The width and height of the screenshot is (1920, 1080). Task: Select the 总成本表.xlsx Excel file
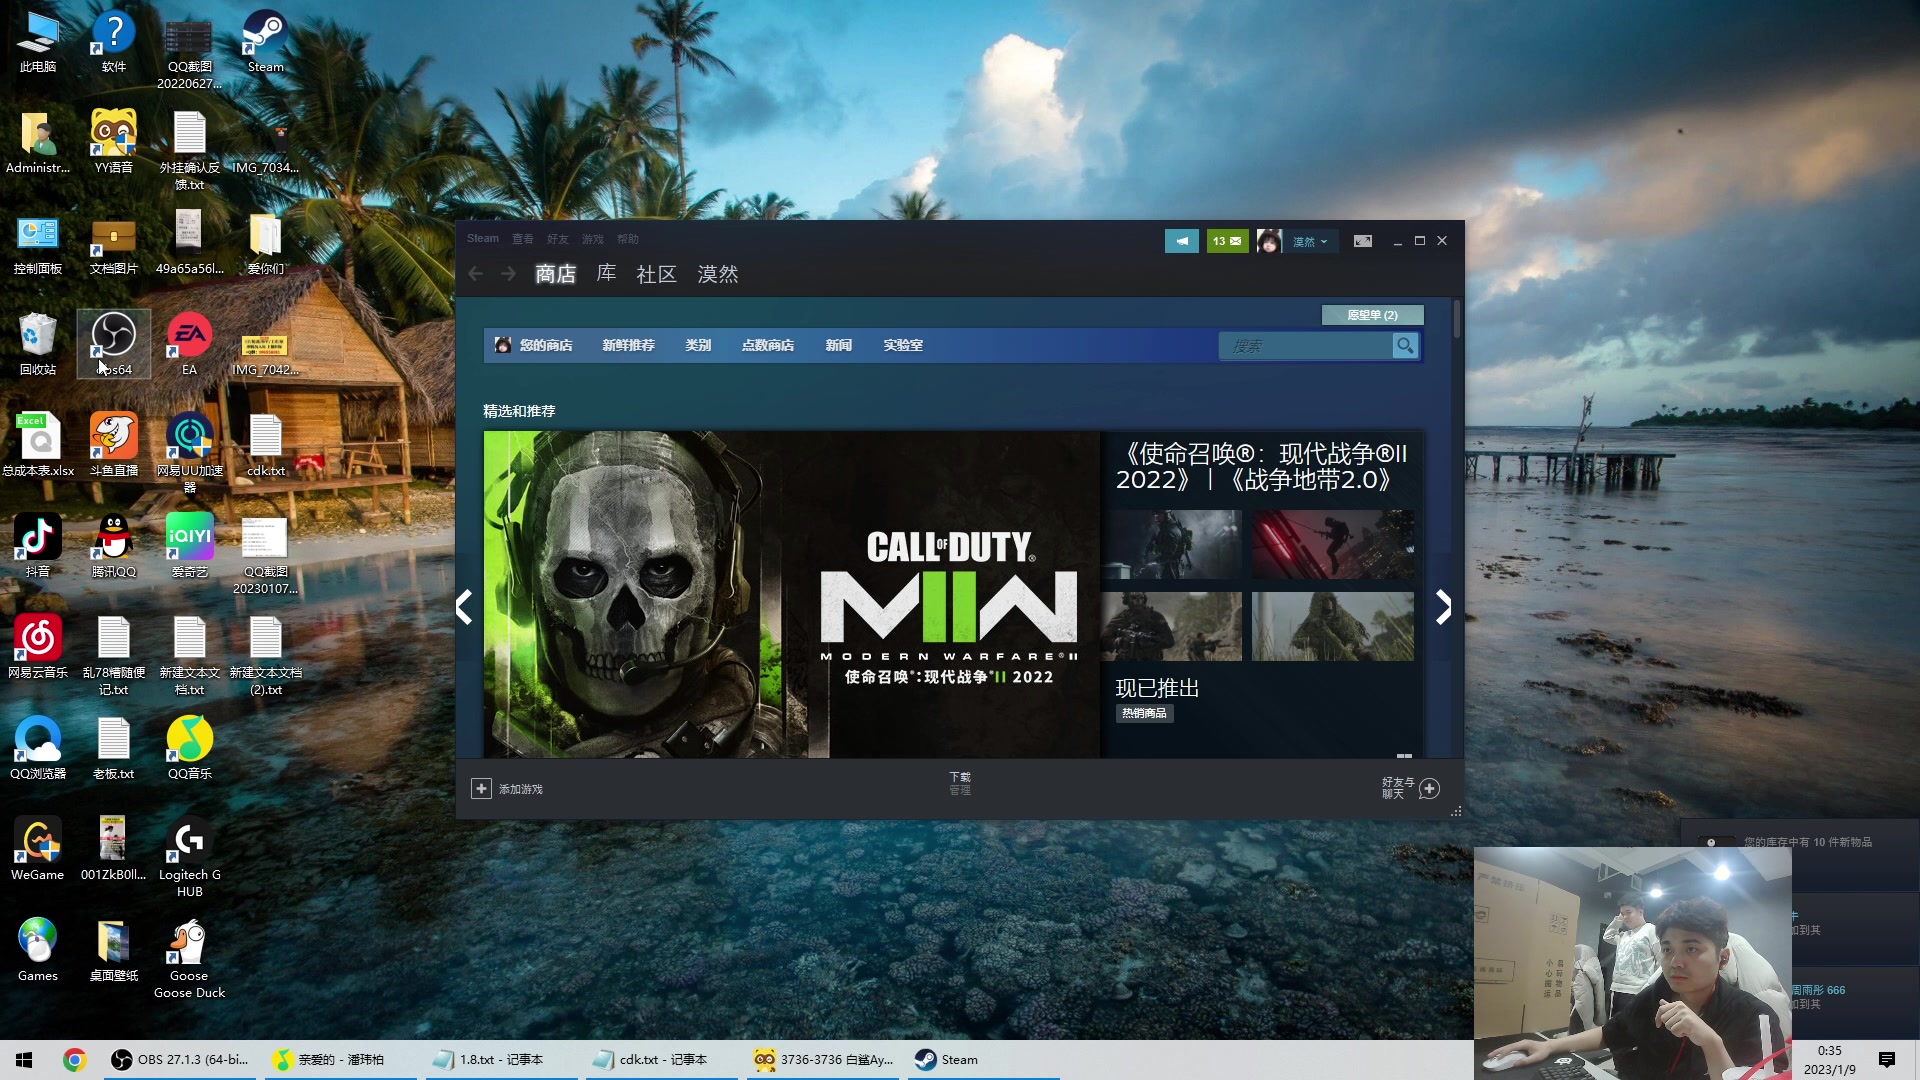tap(37, 445)
